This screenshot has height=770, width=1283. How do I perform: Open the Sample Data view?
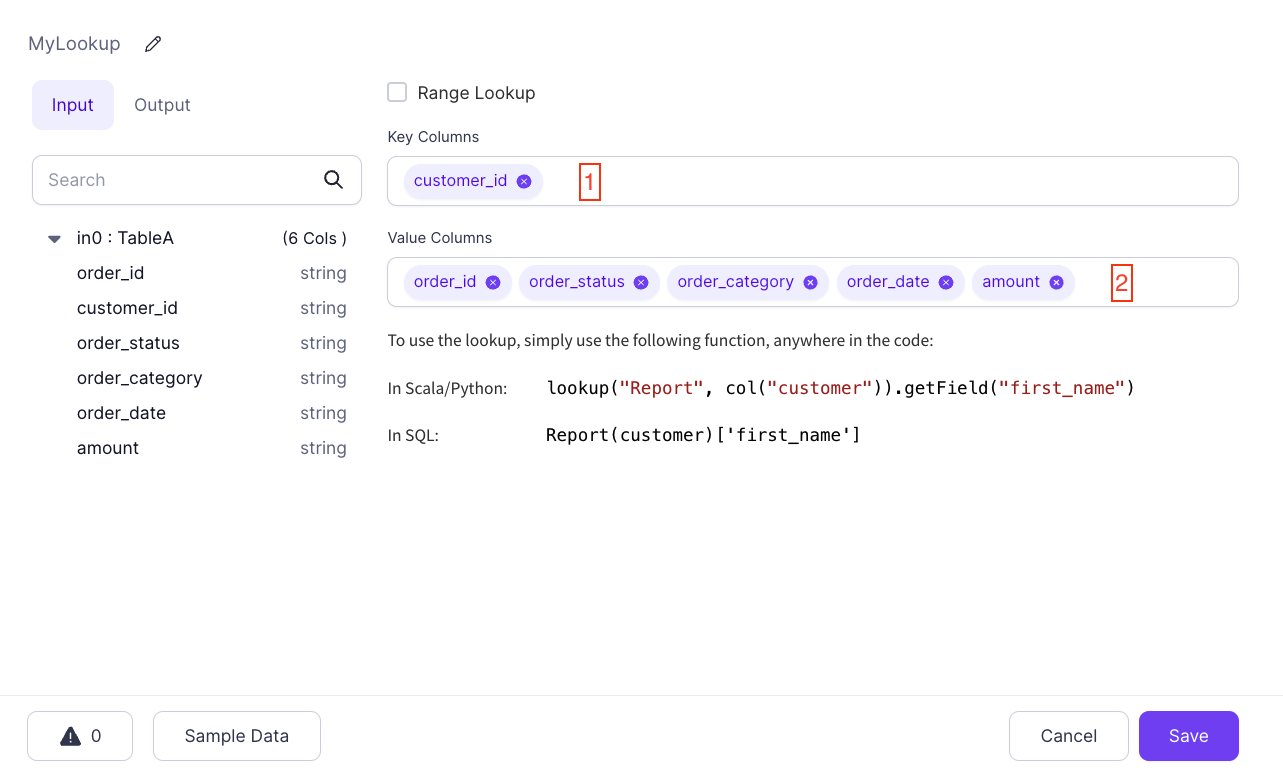pos(236,735)
